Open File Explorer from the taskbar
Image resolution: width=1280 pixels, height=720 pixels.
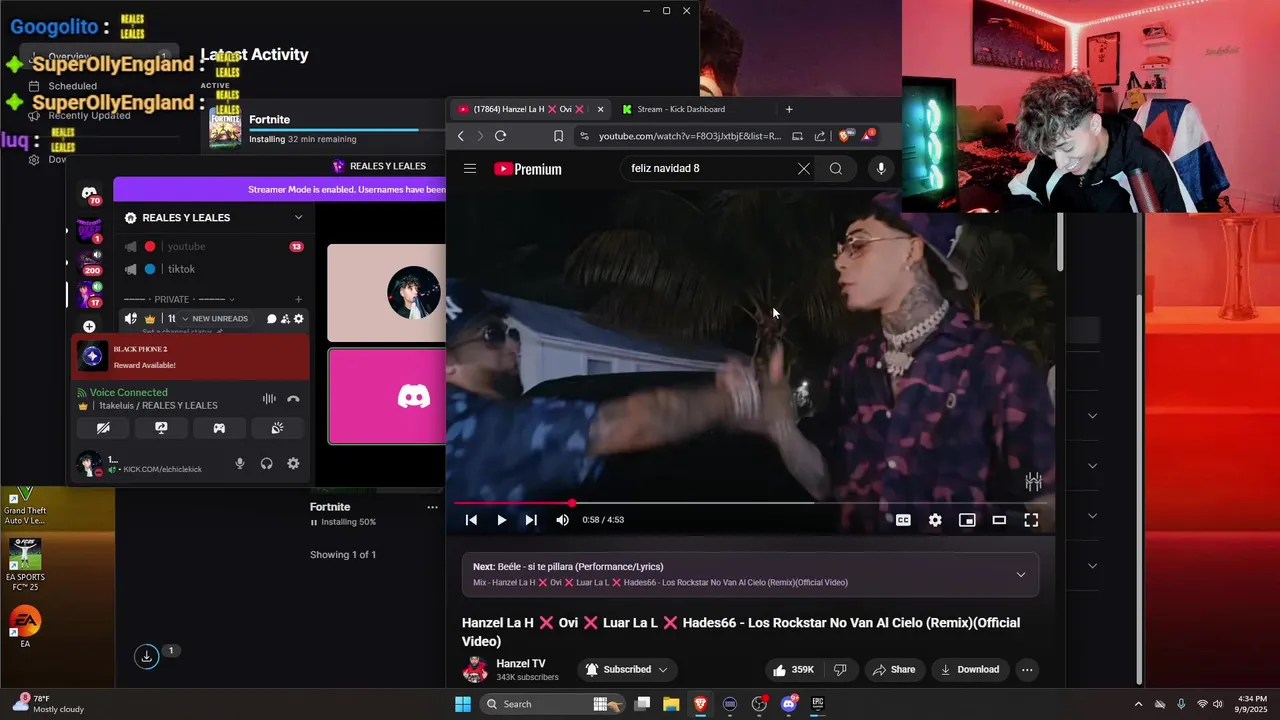pos(671,704)
